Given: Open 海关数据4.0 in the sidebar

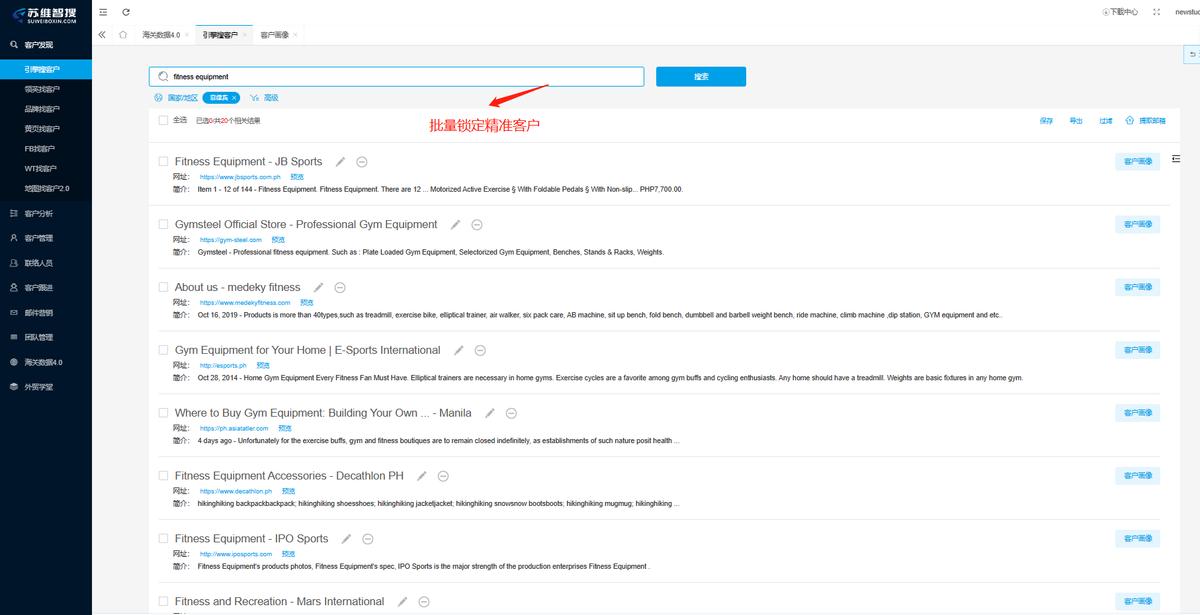Looking at the screenshot, I should (x=45, y=362).
